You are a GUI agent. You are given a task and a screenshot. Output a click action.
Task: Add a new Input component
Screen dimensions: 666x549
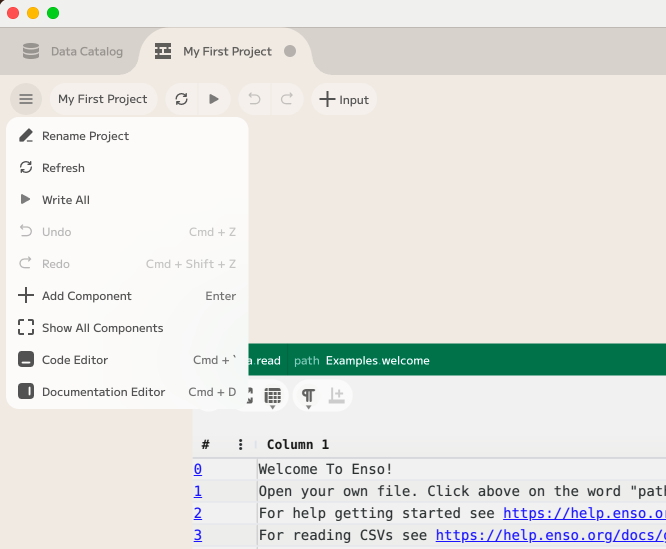(344, 99)
